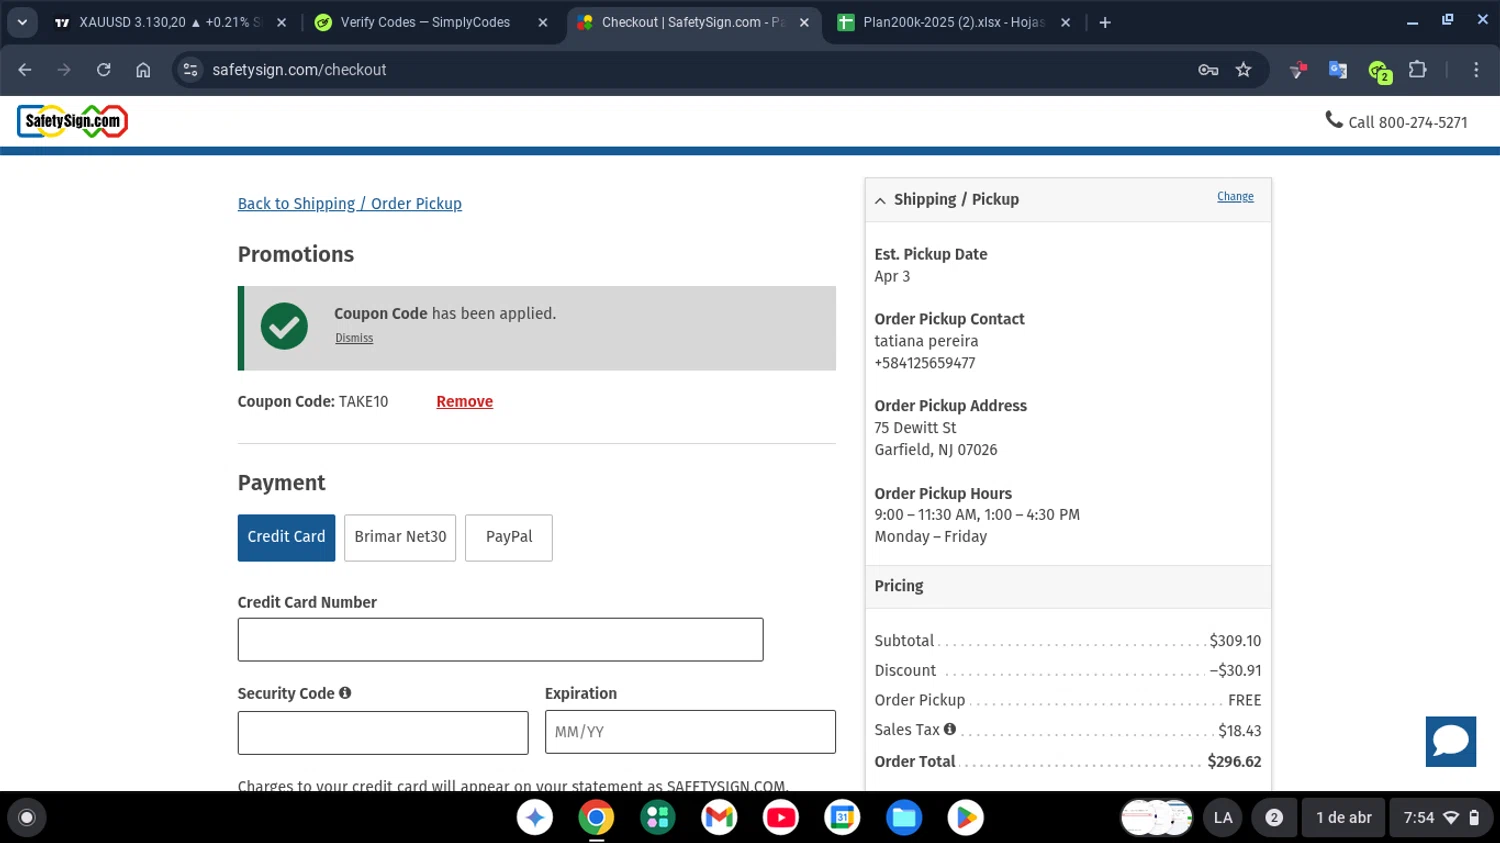The image size is (1500, 843).
Task: Click the green coupon applied checkmark
Action: click(x=284, y=326)
